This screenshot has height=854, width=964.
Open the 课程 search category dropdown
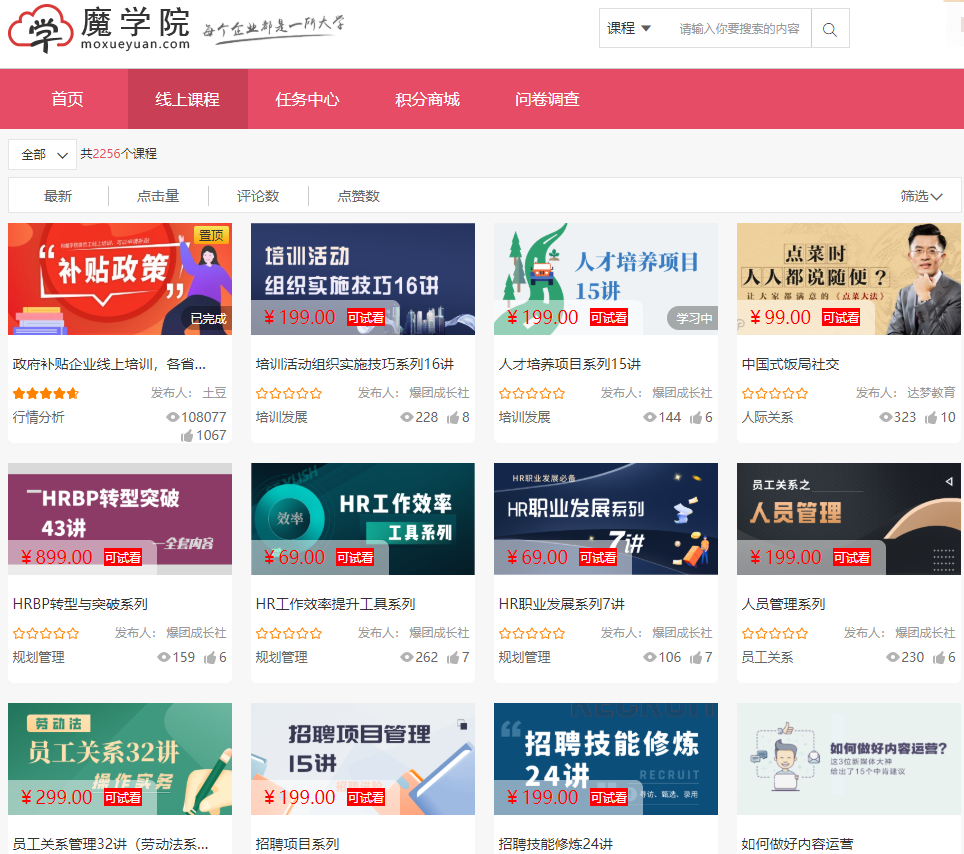click(x=631, y=28)
